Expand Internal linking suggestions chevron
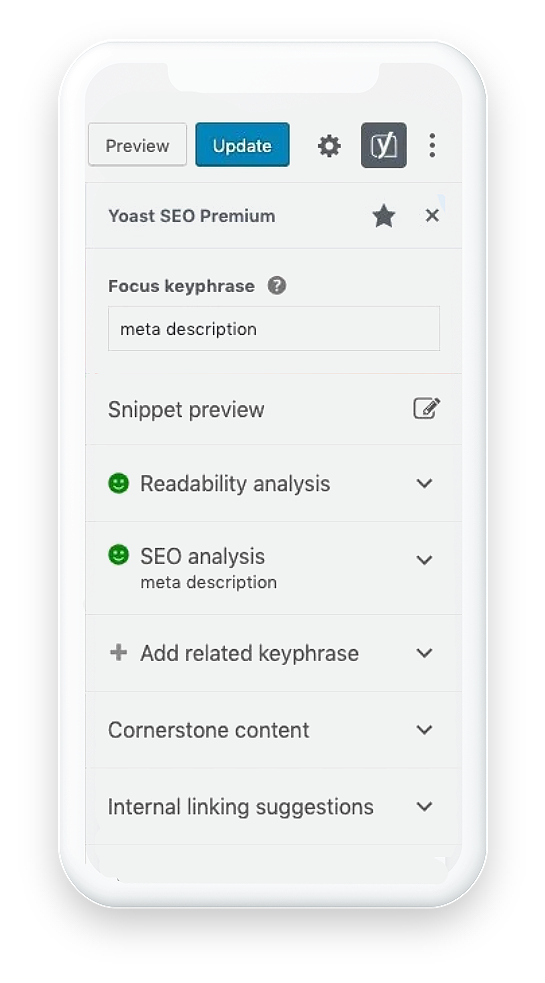Viewport: 545px width, 983px height. [425, 806]
